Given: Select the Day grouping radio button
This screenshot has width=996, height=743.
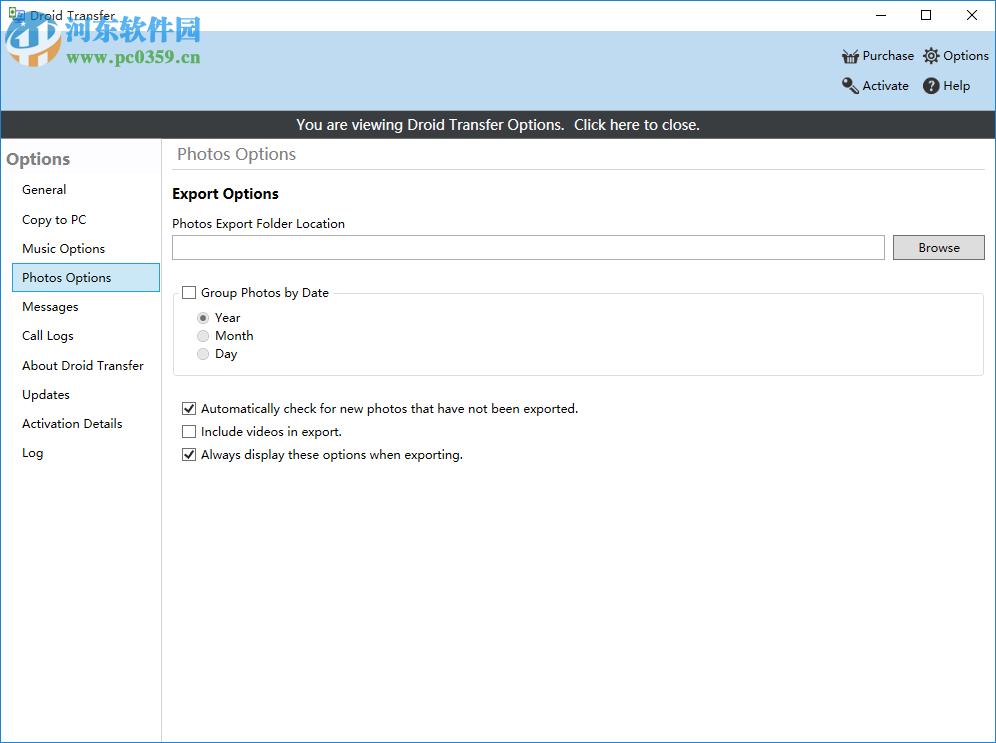Looking at the screenshot, I should [203, 354].
